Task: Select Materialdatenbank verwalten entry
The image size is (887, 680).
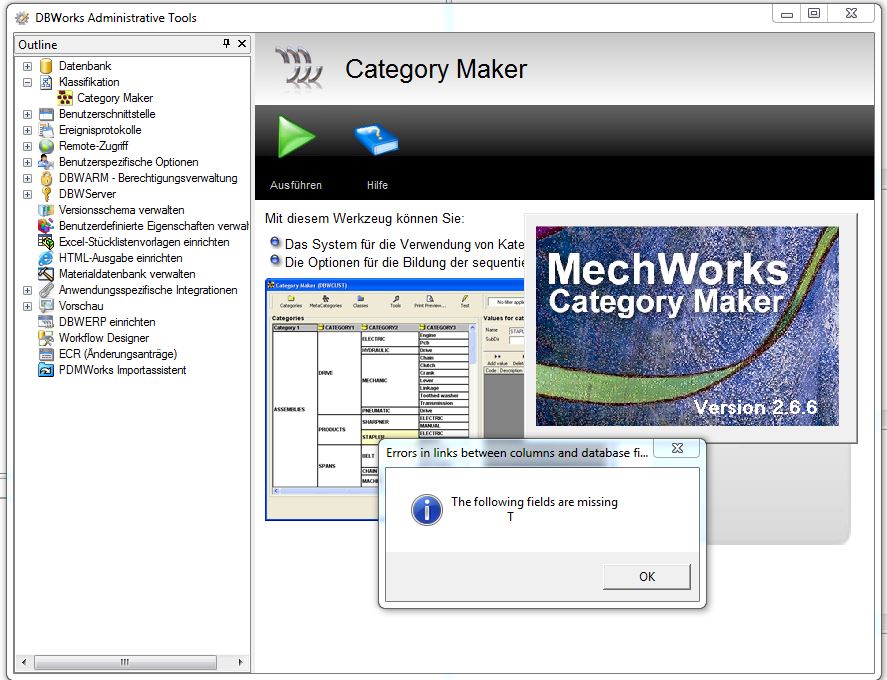Action: coord(127,274)
